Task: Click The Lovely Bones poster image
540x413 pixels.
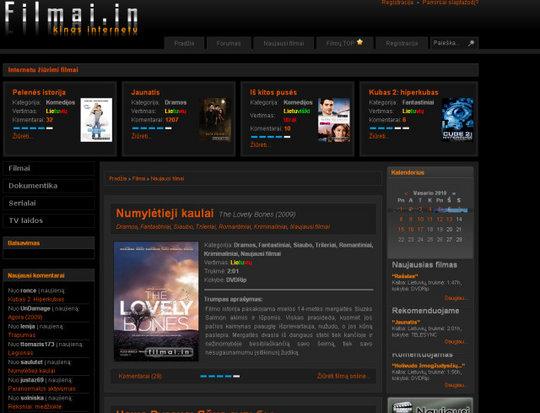Action: pos(156,301)
